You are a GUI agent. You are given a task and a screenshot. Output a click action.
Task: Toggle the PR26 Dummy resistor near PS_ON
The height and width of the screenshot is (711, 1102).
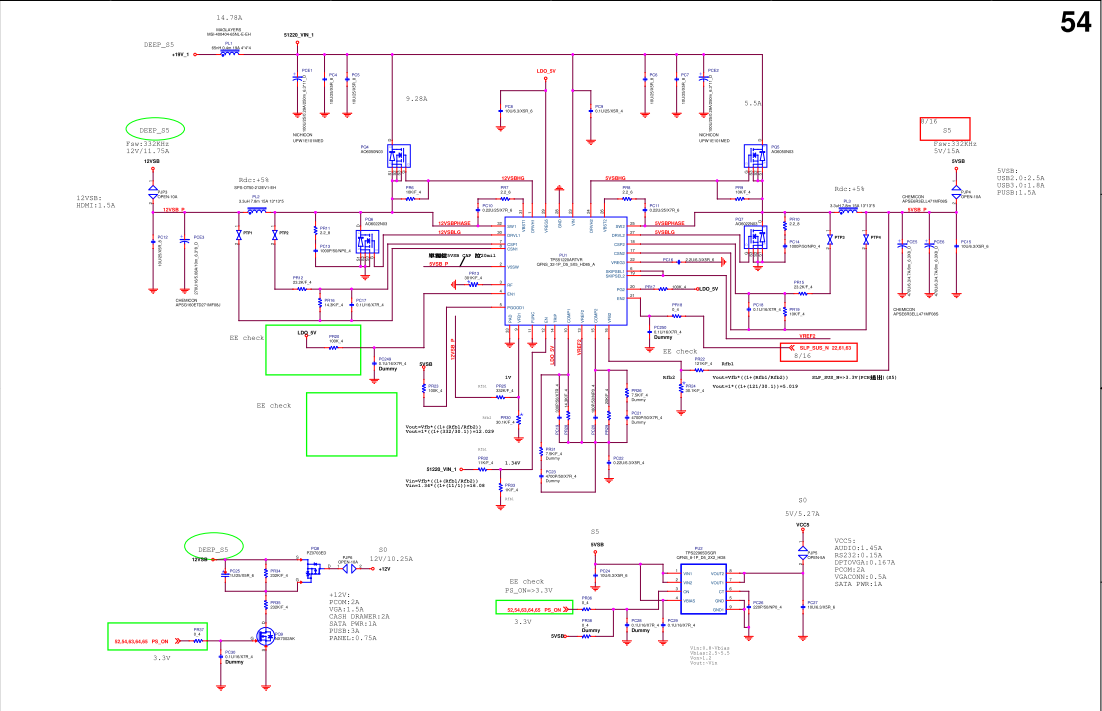[x=585, y=637]
